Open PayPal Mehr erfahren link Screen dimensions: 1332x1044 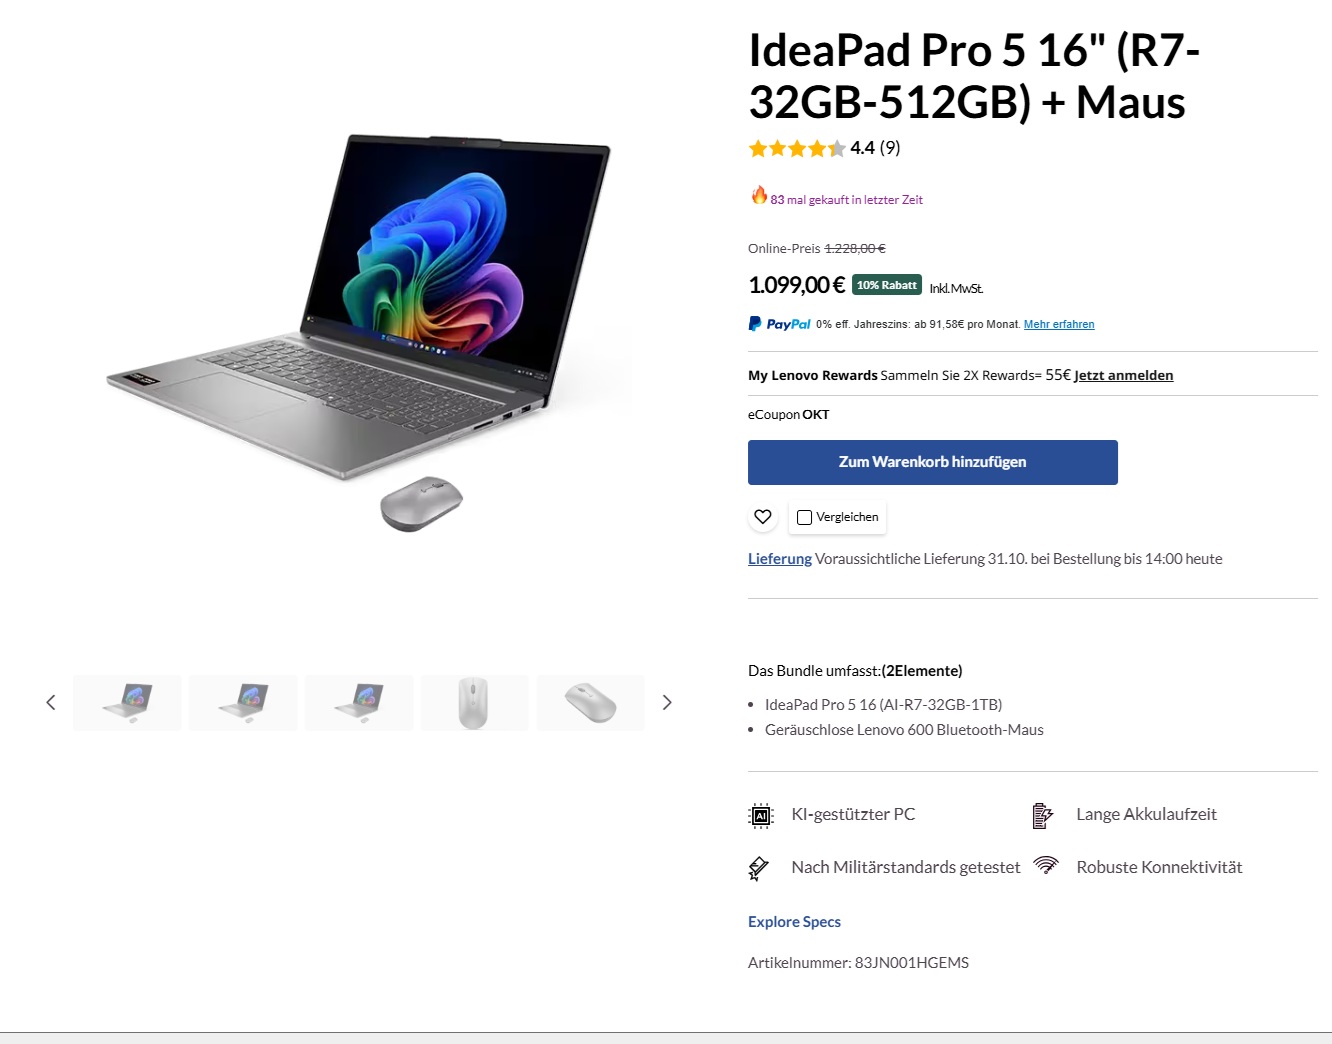point(1059,324)
